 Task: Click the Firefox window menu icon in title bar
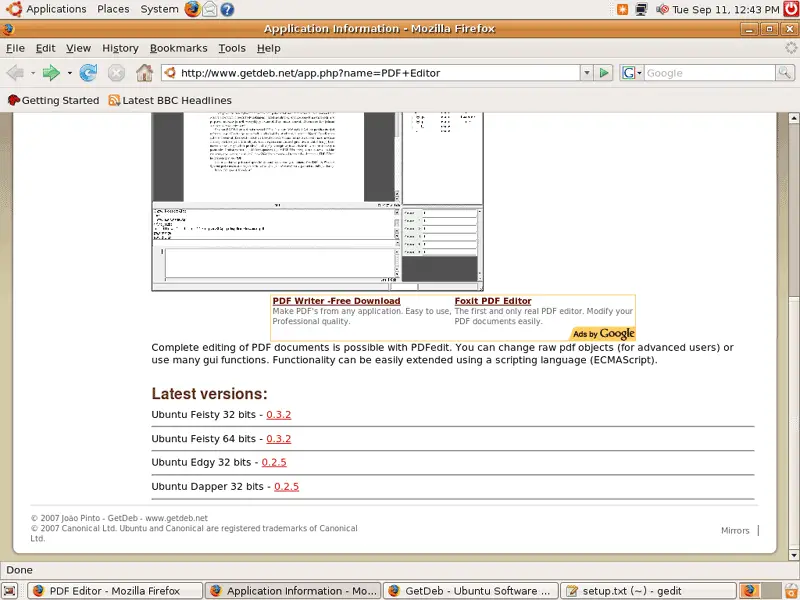click(8, 29)
